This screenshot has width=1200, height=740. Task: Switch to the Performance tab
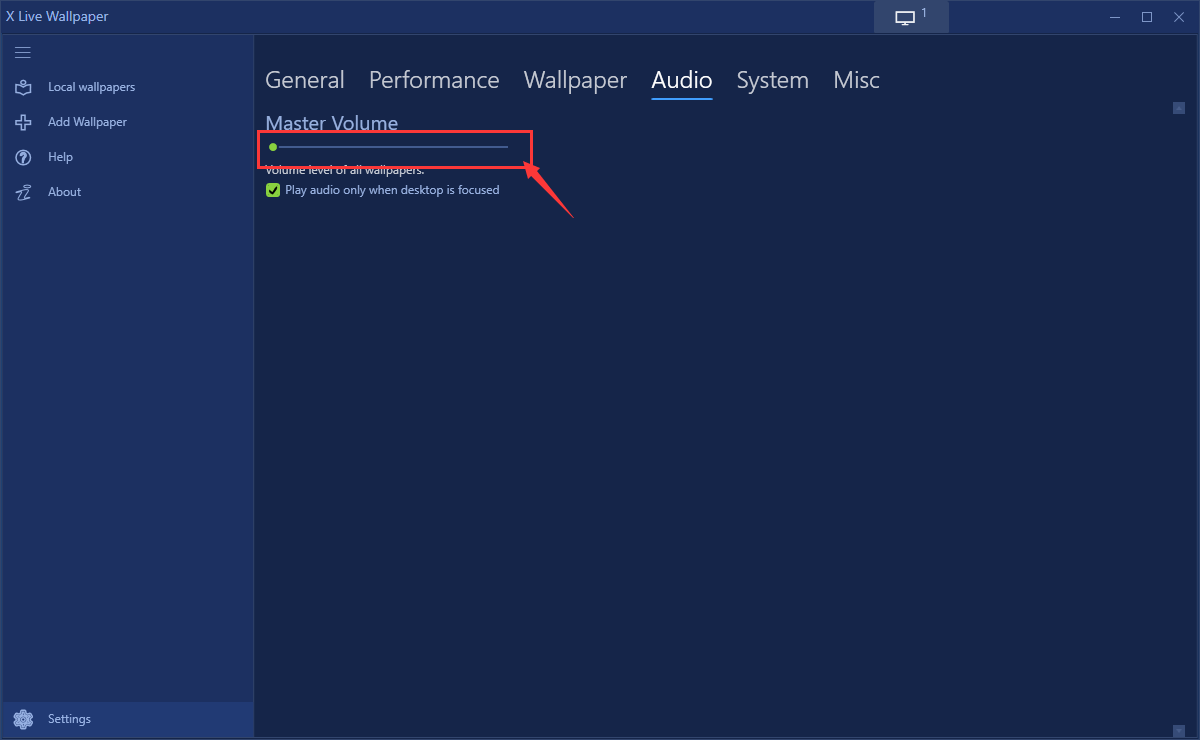[x=434, y=80]
